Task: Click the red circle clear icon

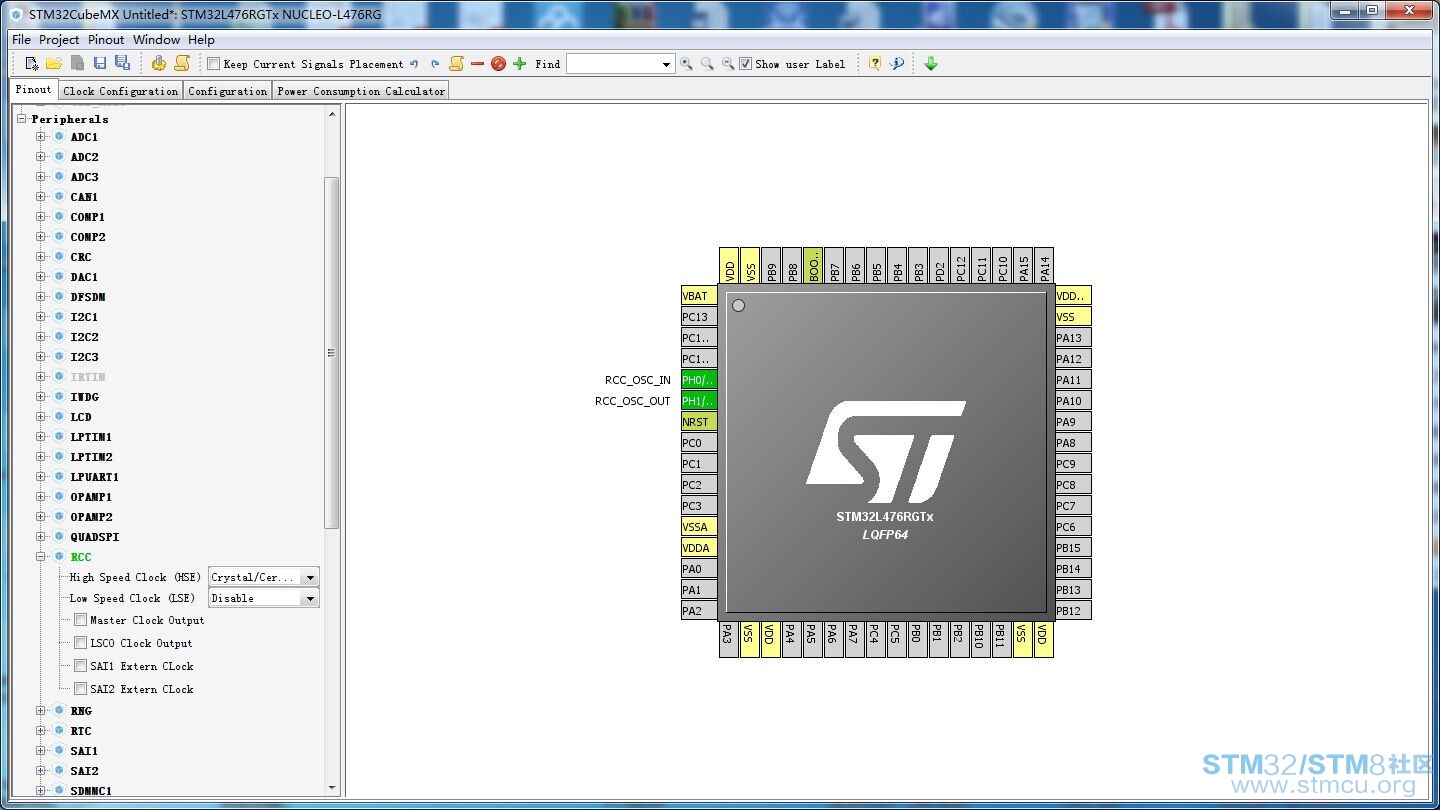Action: [498, 64]
